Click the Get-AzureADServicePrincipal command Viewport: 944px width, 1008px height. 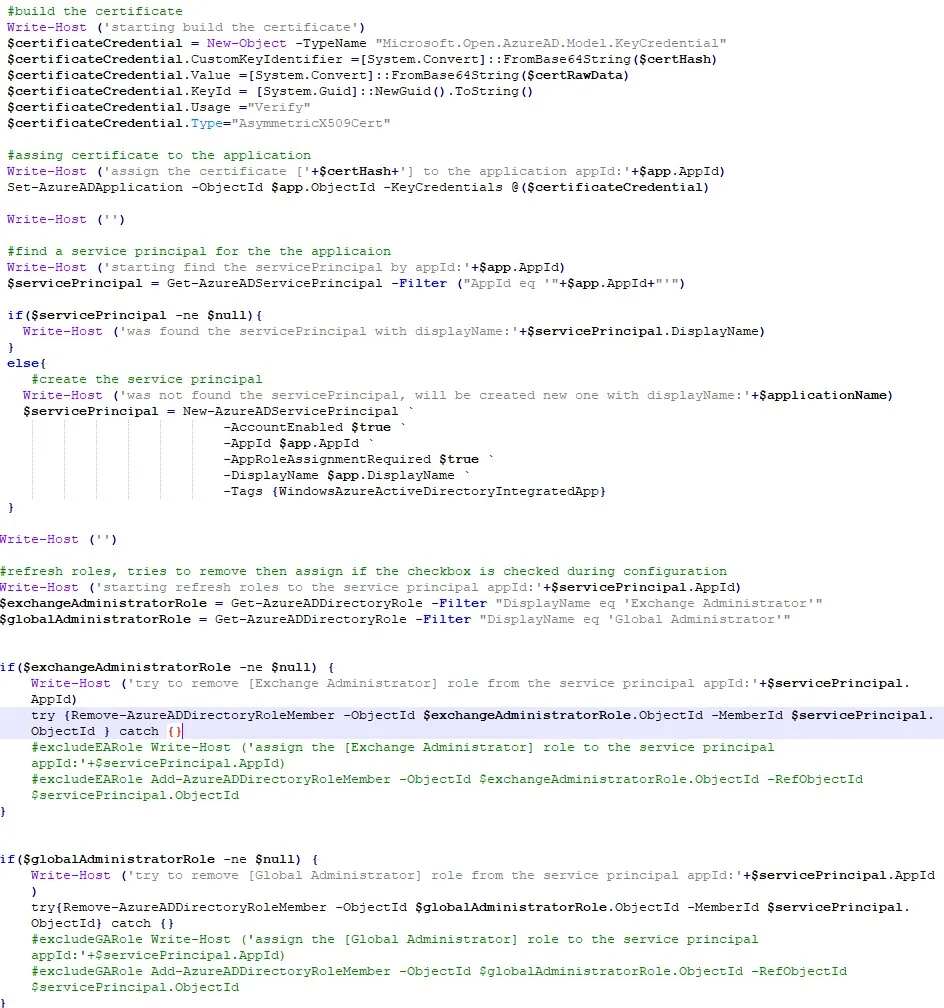pyautogui.click(x=275, y=284)
